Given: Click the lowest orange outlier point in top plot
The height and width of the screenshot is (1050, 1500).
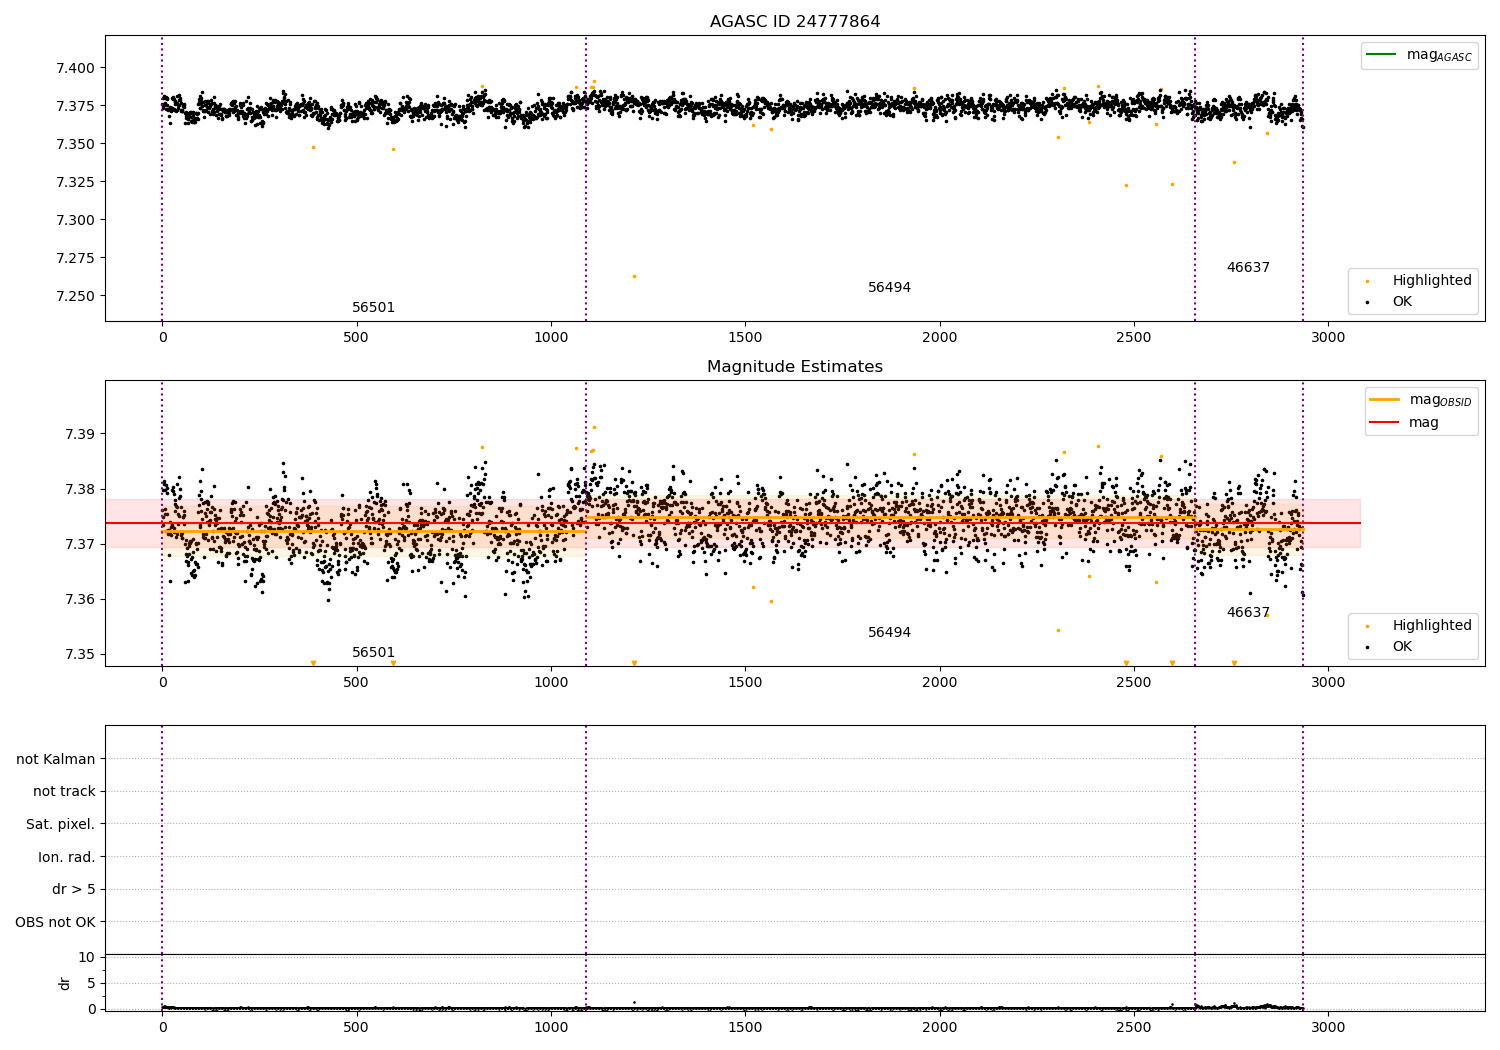Looking at the screenshot, I should tap(634, 276).
